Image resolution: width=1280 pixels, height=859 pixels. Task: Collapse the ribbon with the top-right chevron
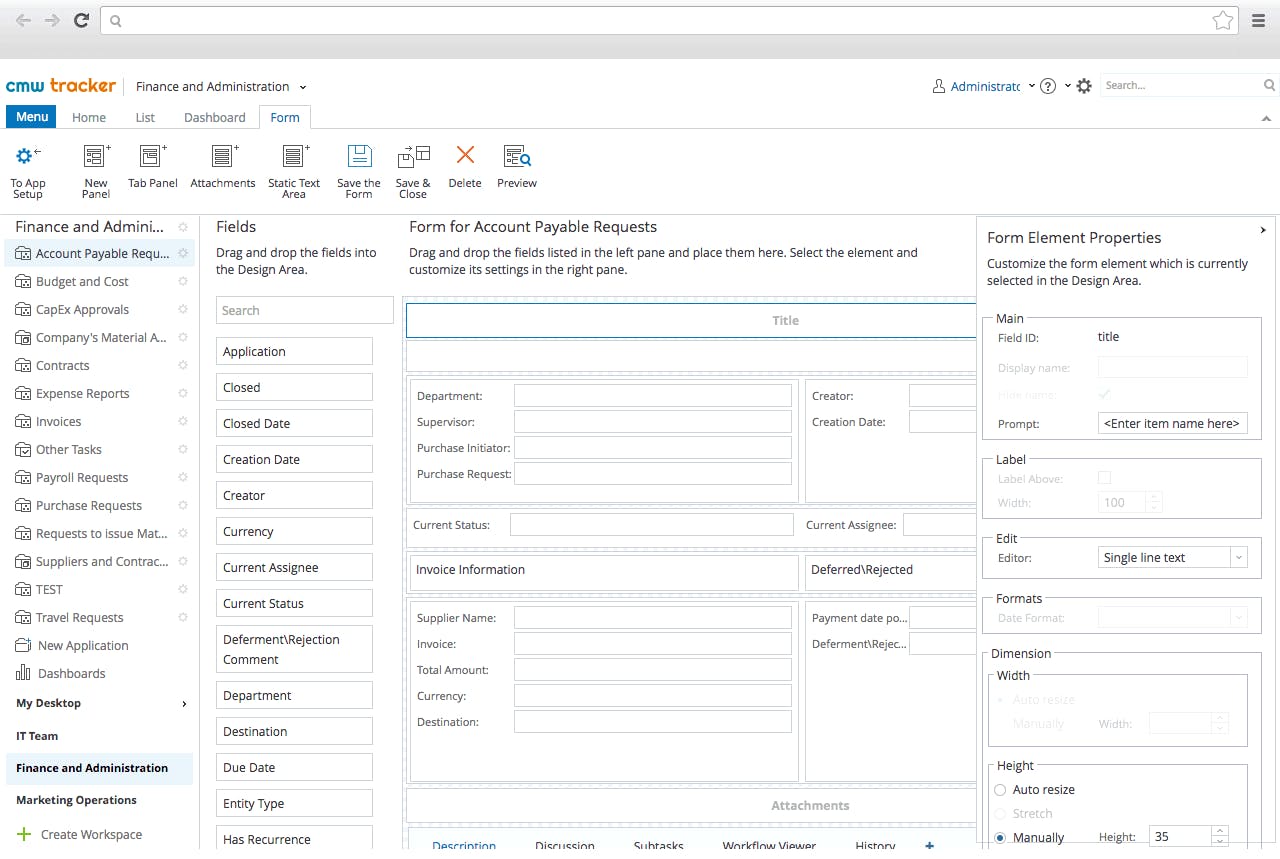(1267, 118)
